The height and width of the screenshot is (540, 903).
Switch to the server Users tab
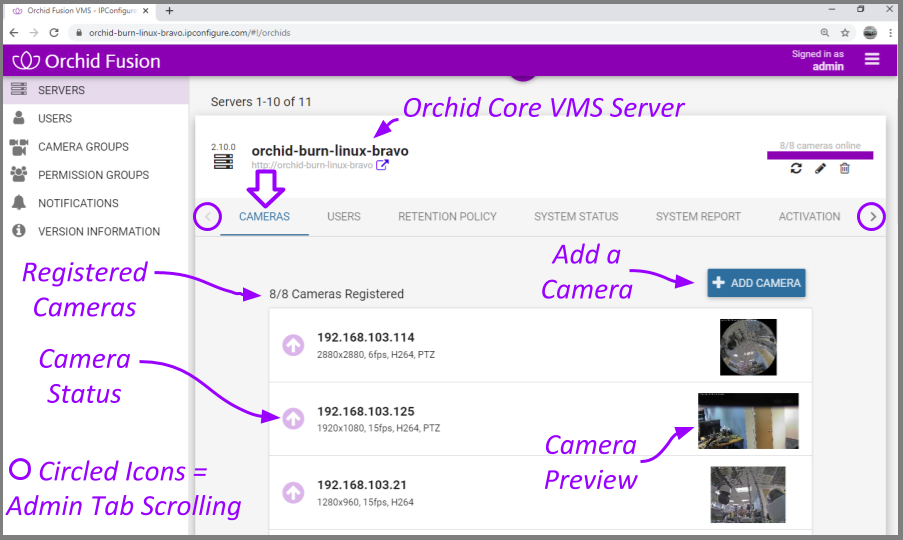[344, 216]
